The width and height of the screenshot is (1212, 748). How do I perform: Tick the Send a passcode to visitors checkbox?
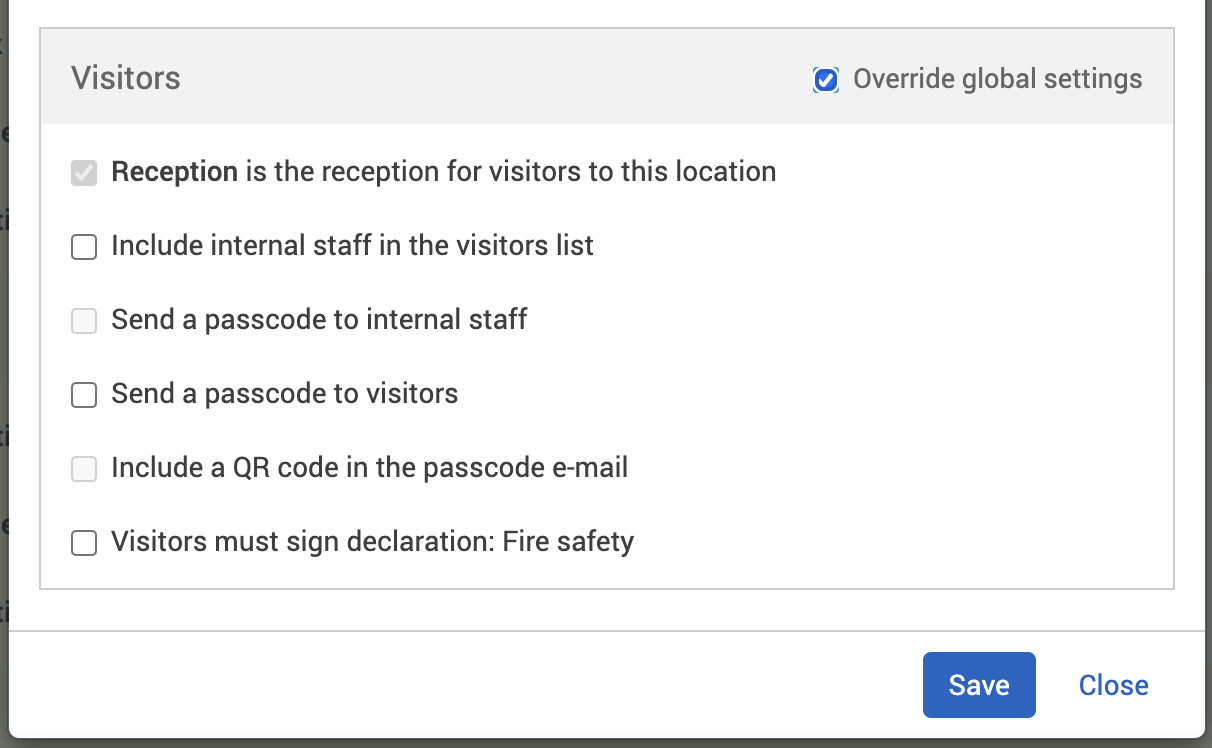pos(84,394)
